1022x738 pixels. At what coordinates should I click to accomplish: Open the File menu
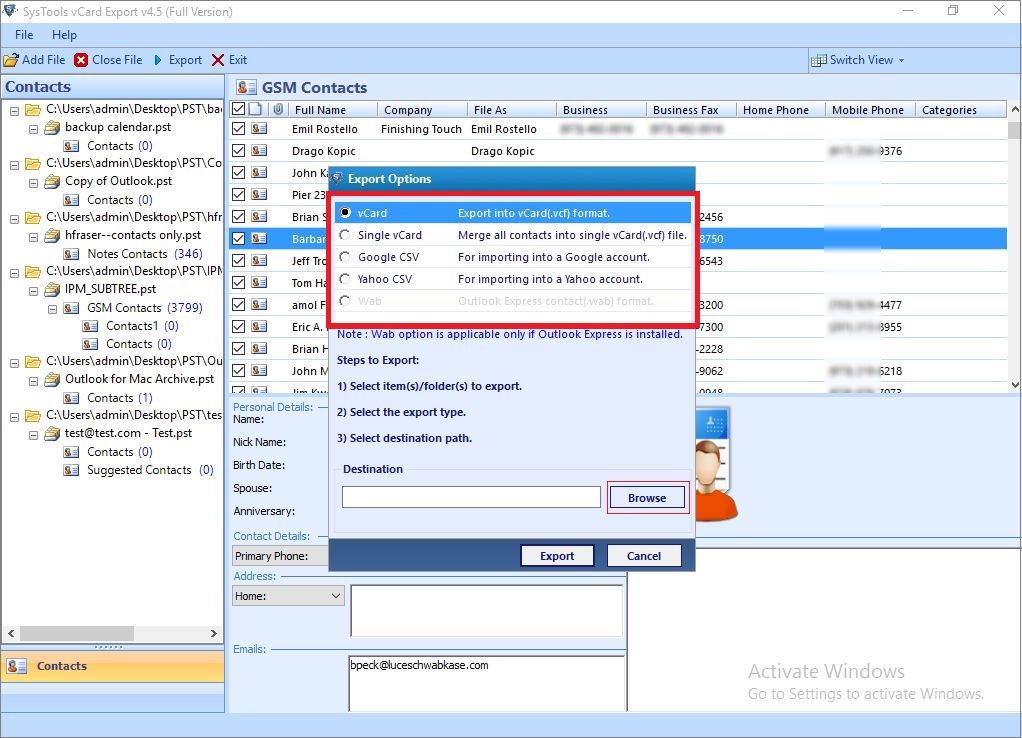tap(24, 35)
